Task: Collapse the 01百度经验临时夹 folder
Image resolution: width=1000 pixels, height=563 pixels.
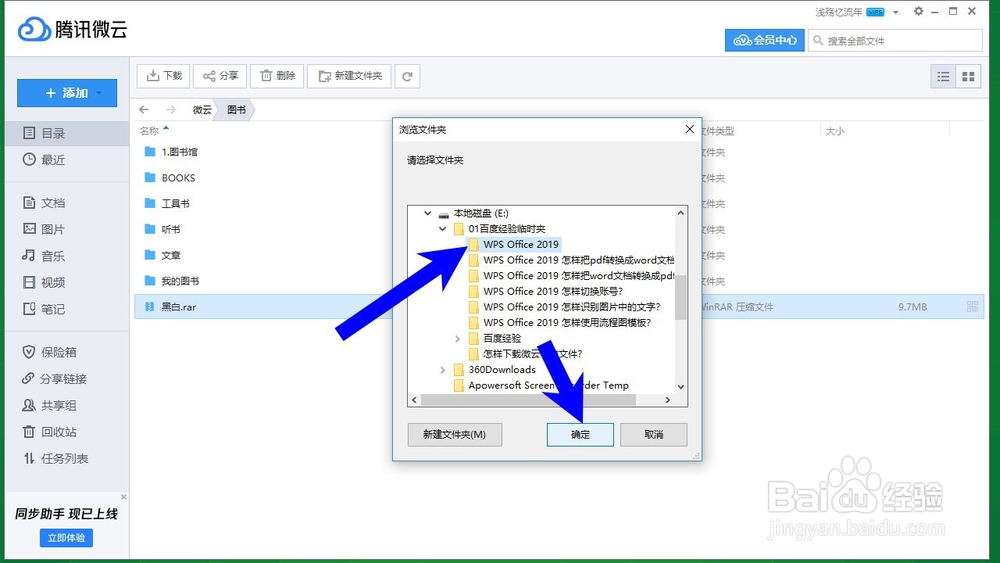Action: (443, 228)
